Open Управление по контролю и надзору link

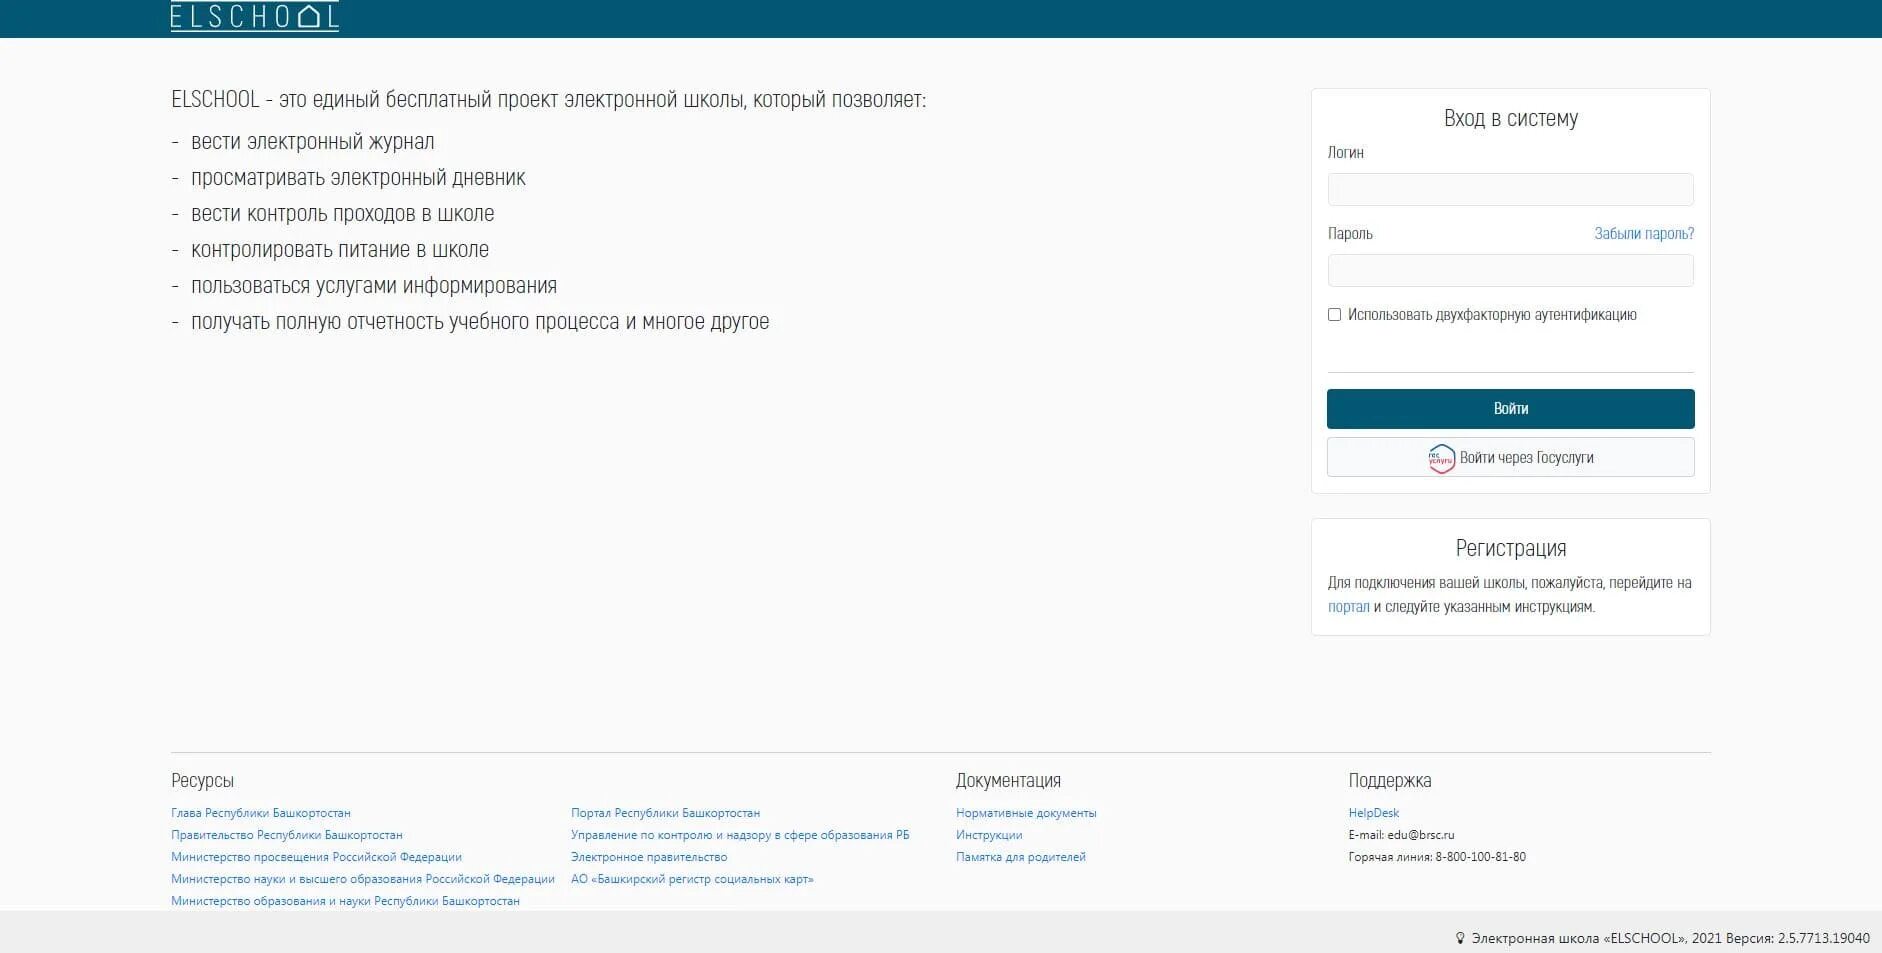(740, 835)
